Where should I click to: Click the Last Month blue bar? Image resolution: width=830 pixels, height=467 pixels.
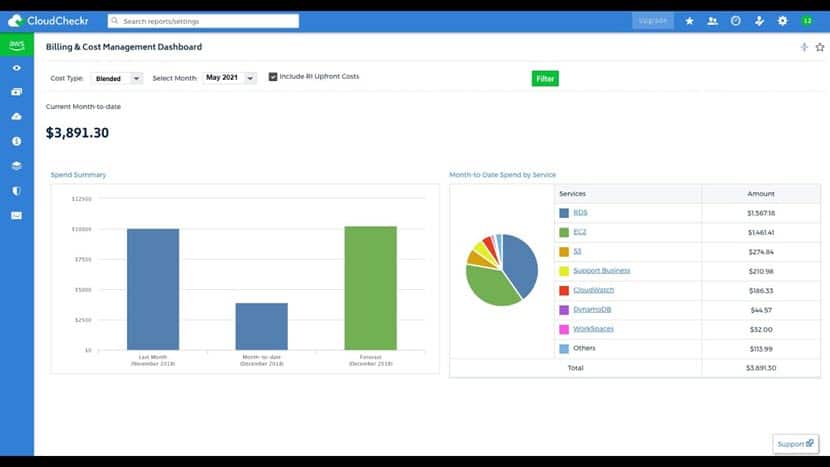pos(153,289)
